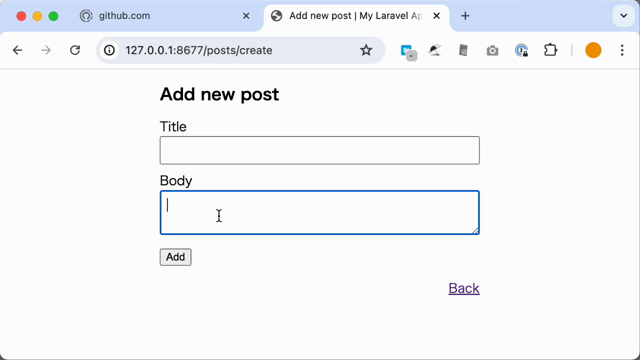Expand the tab search chevron
640x360 pixels.
624,16
